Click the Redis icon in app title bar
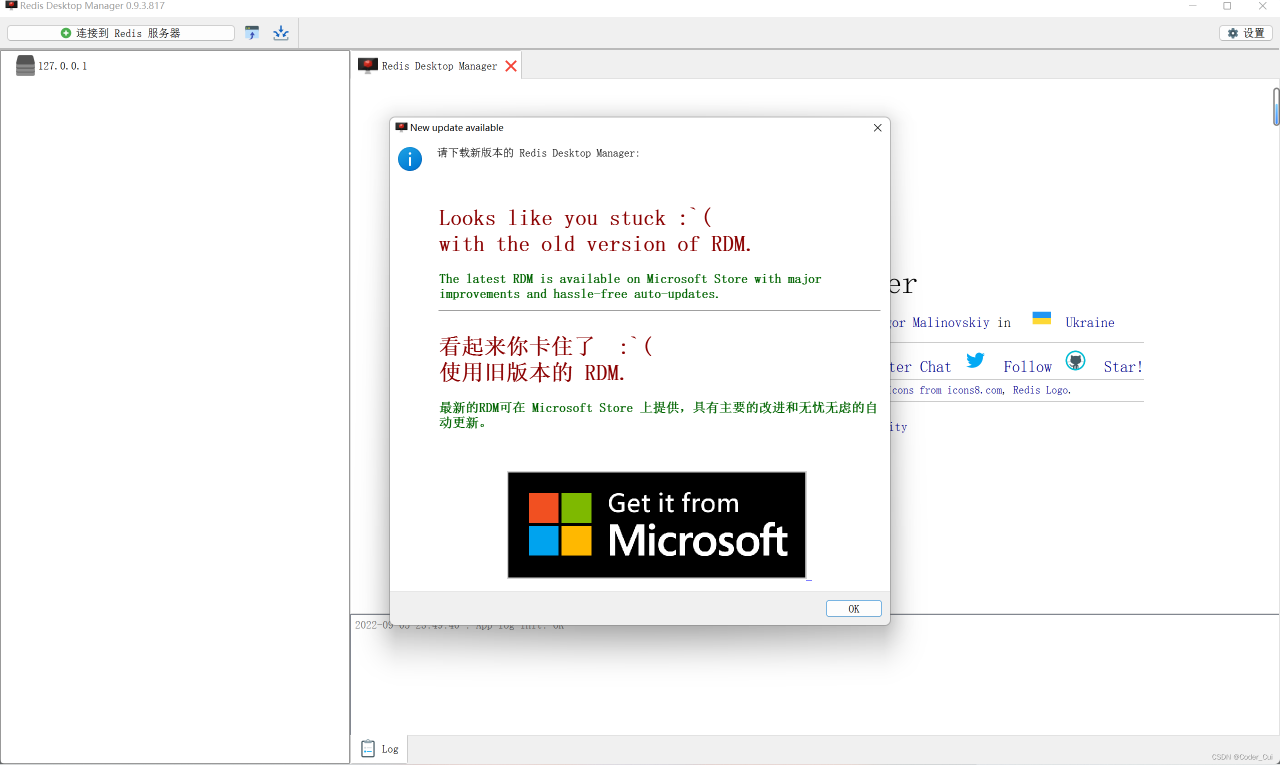Image resolution: width=1280 pixels, height=765 pixels. point(11,5)
